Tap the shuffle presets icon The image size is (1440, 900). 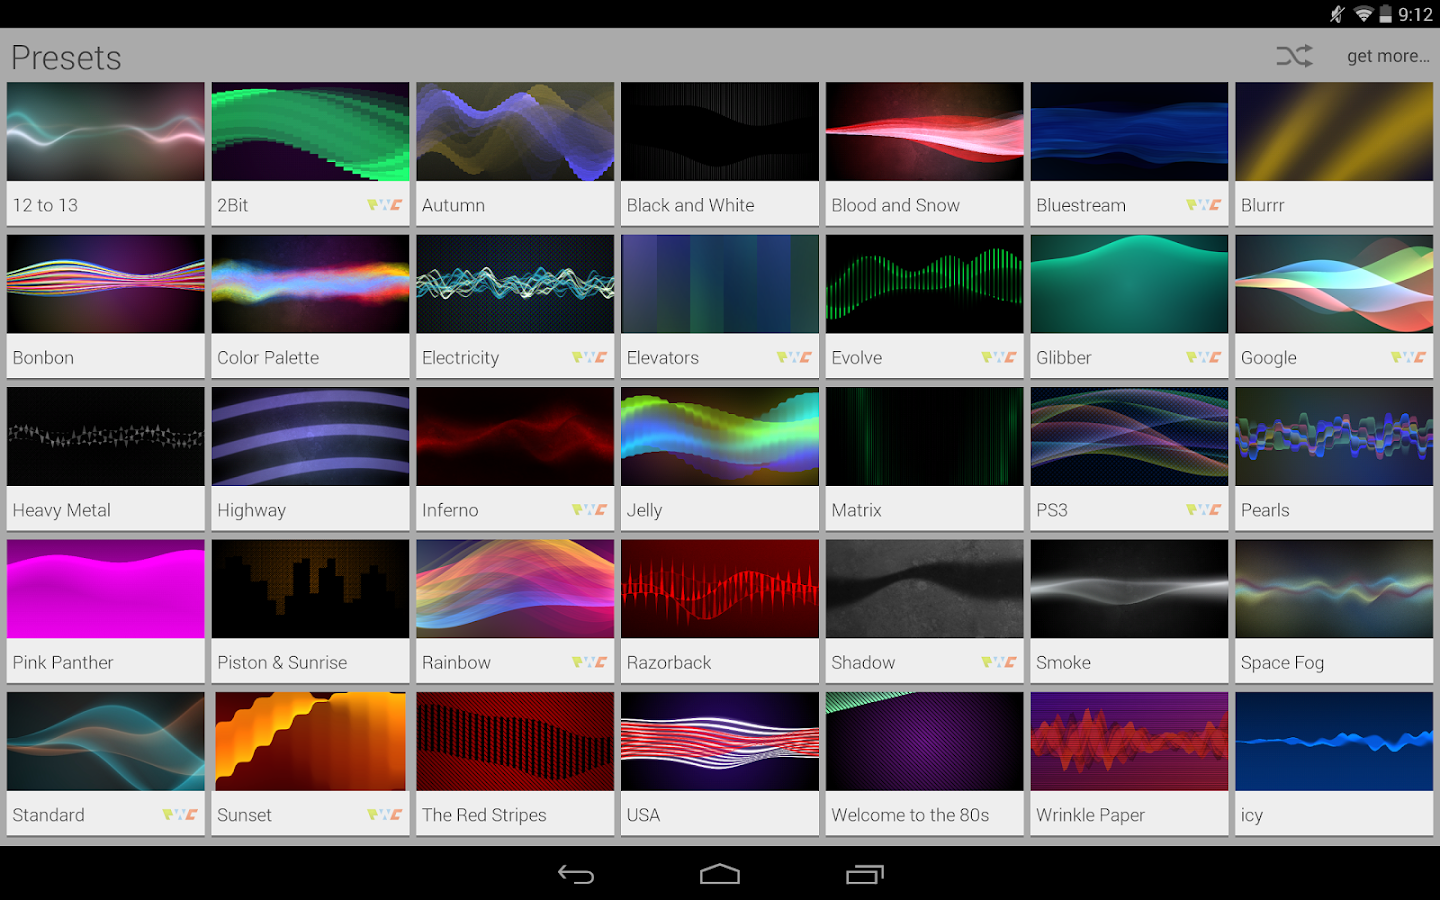click(x=1294, y=56)
